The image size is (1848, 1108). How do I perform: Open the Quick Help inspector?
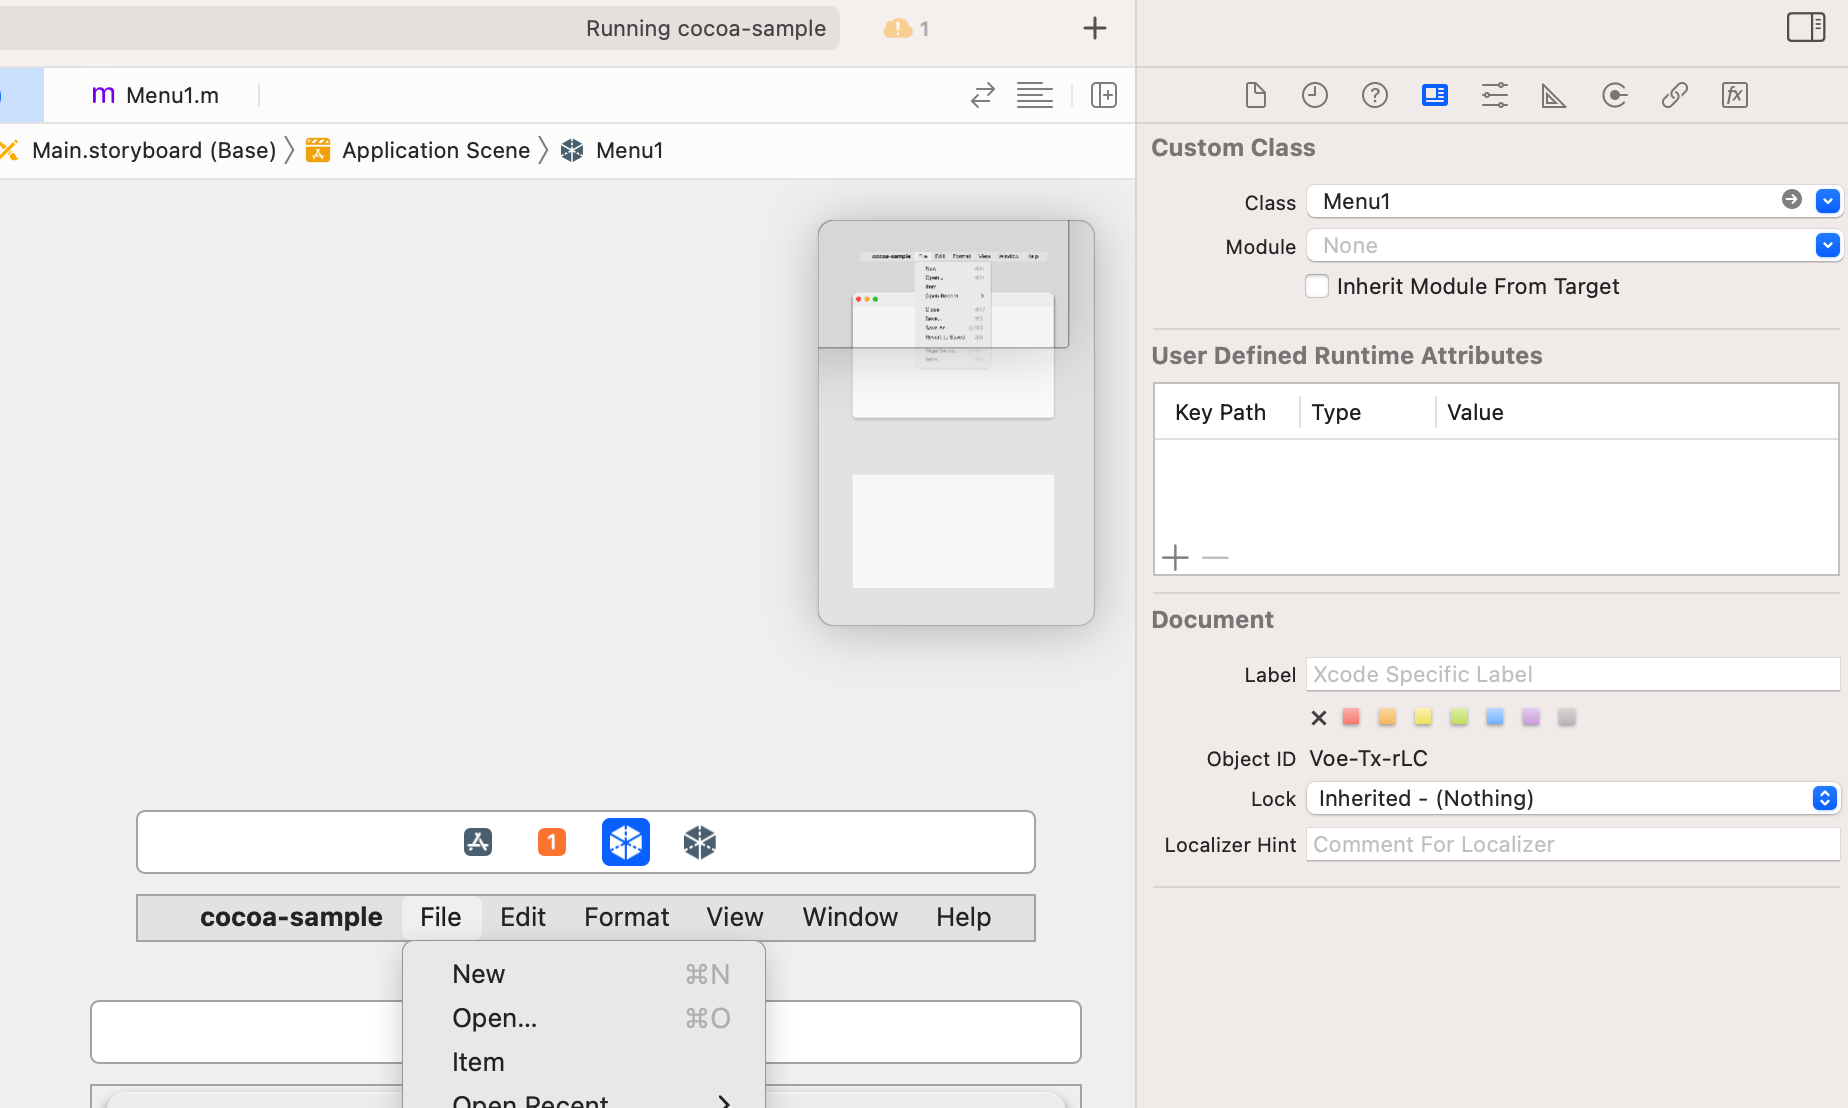(1374, 95)
